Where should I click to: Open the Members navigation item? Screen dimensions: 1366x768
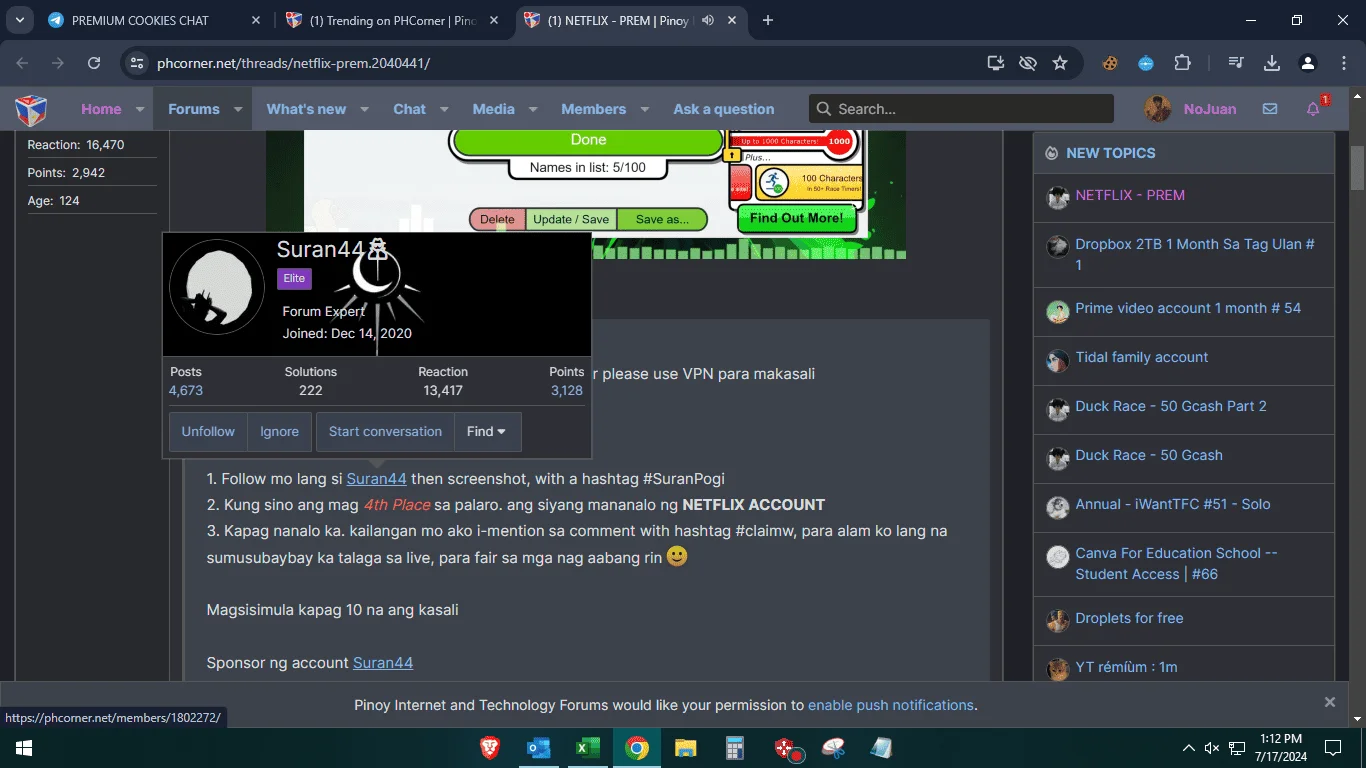pos(593,109)
